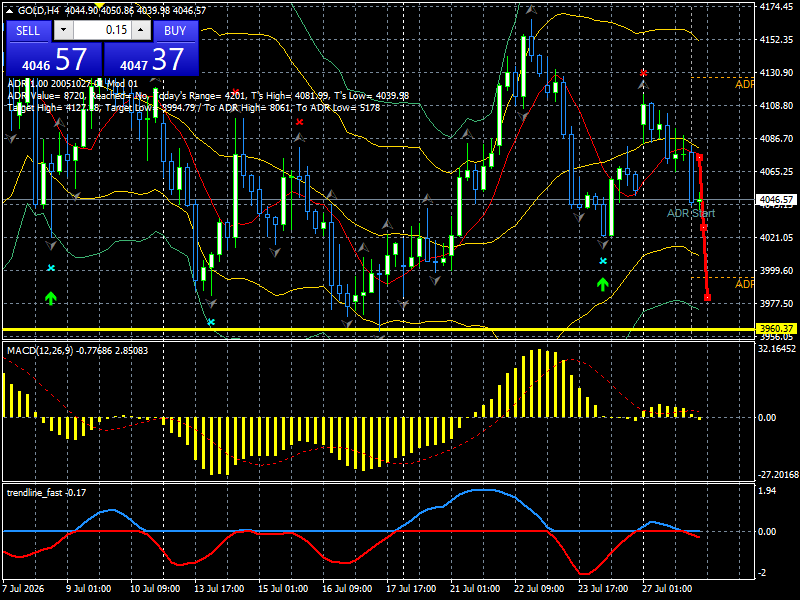Click the 21 Jul 01:00 time label

pyautogui.click(x=475, y=588)
